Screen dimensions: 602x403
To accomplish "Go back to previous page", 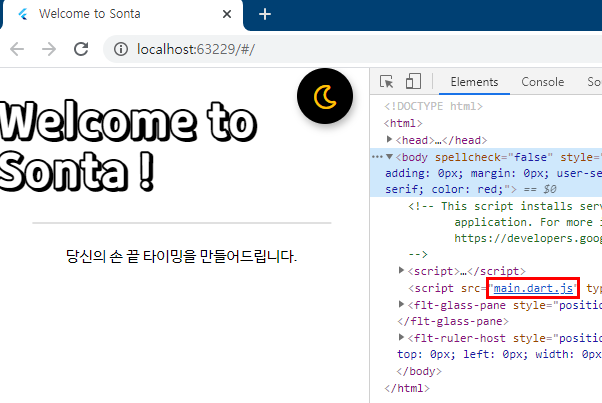I will tap(17, 49).
